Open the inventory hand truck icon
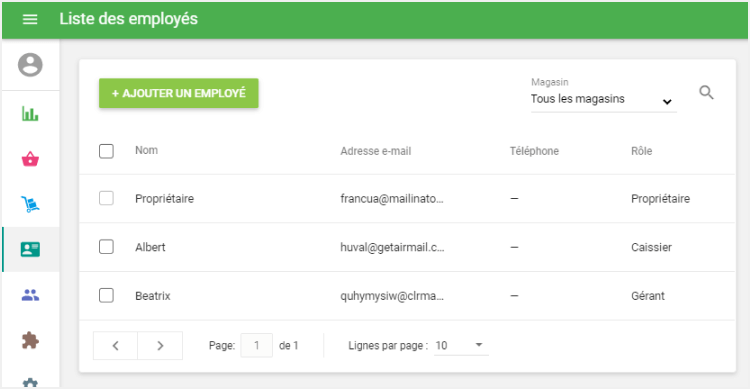The width and height of the screenshot is (750, 389). [30, 204]
